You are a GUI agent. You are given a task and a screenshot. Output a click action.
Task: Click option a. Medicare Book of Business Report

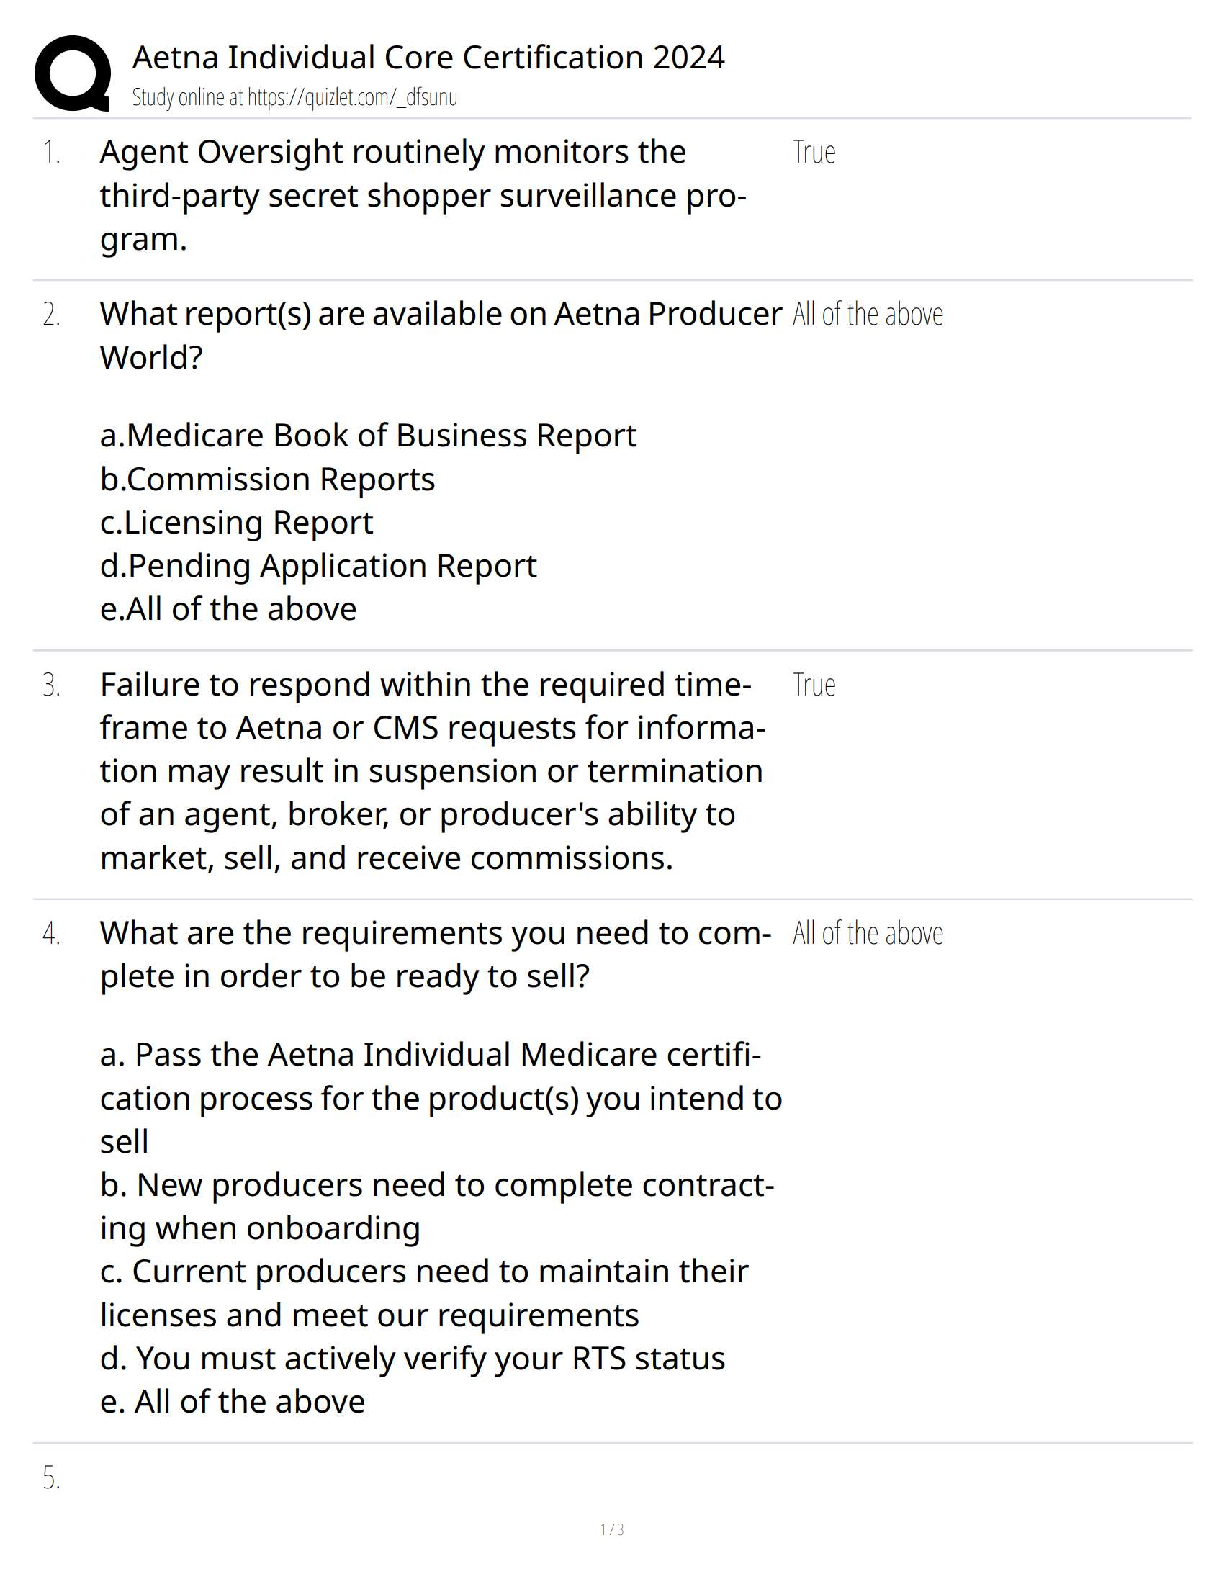coord(368,435)
